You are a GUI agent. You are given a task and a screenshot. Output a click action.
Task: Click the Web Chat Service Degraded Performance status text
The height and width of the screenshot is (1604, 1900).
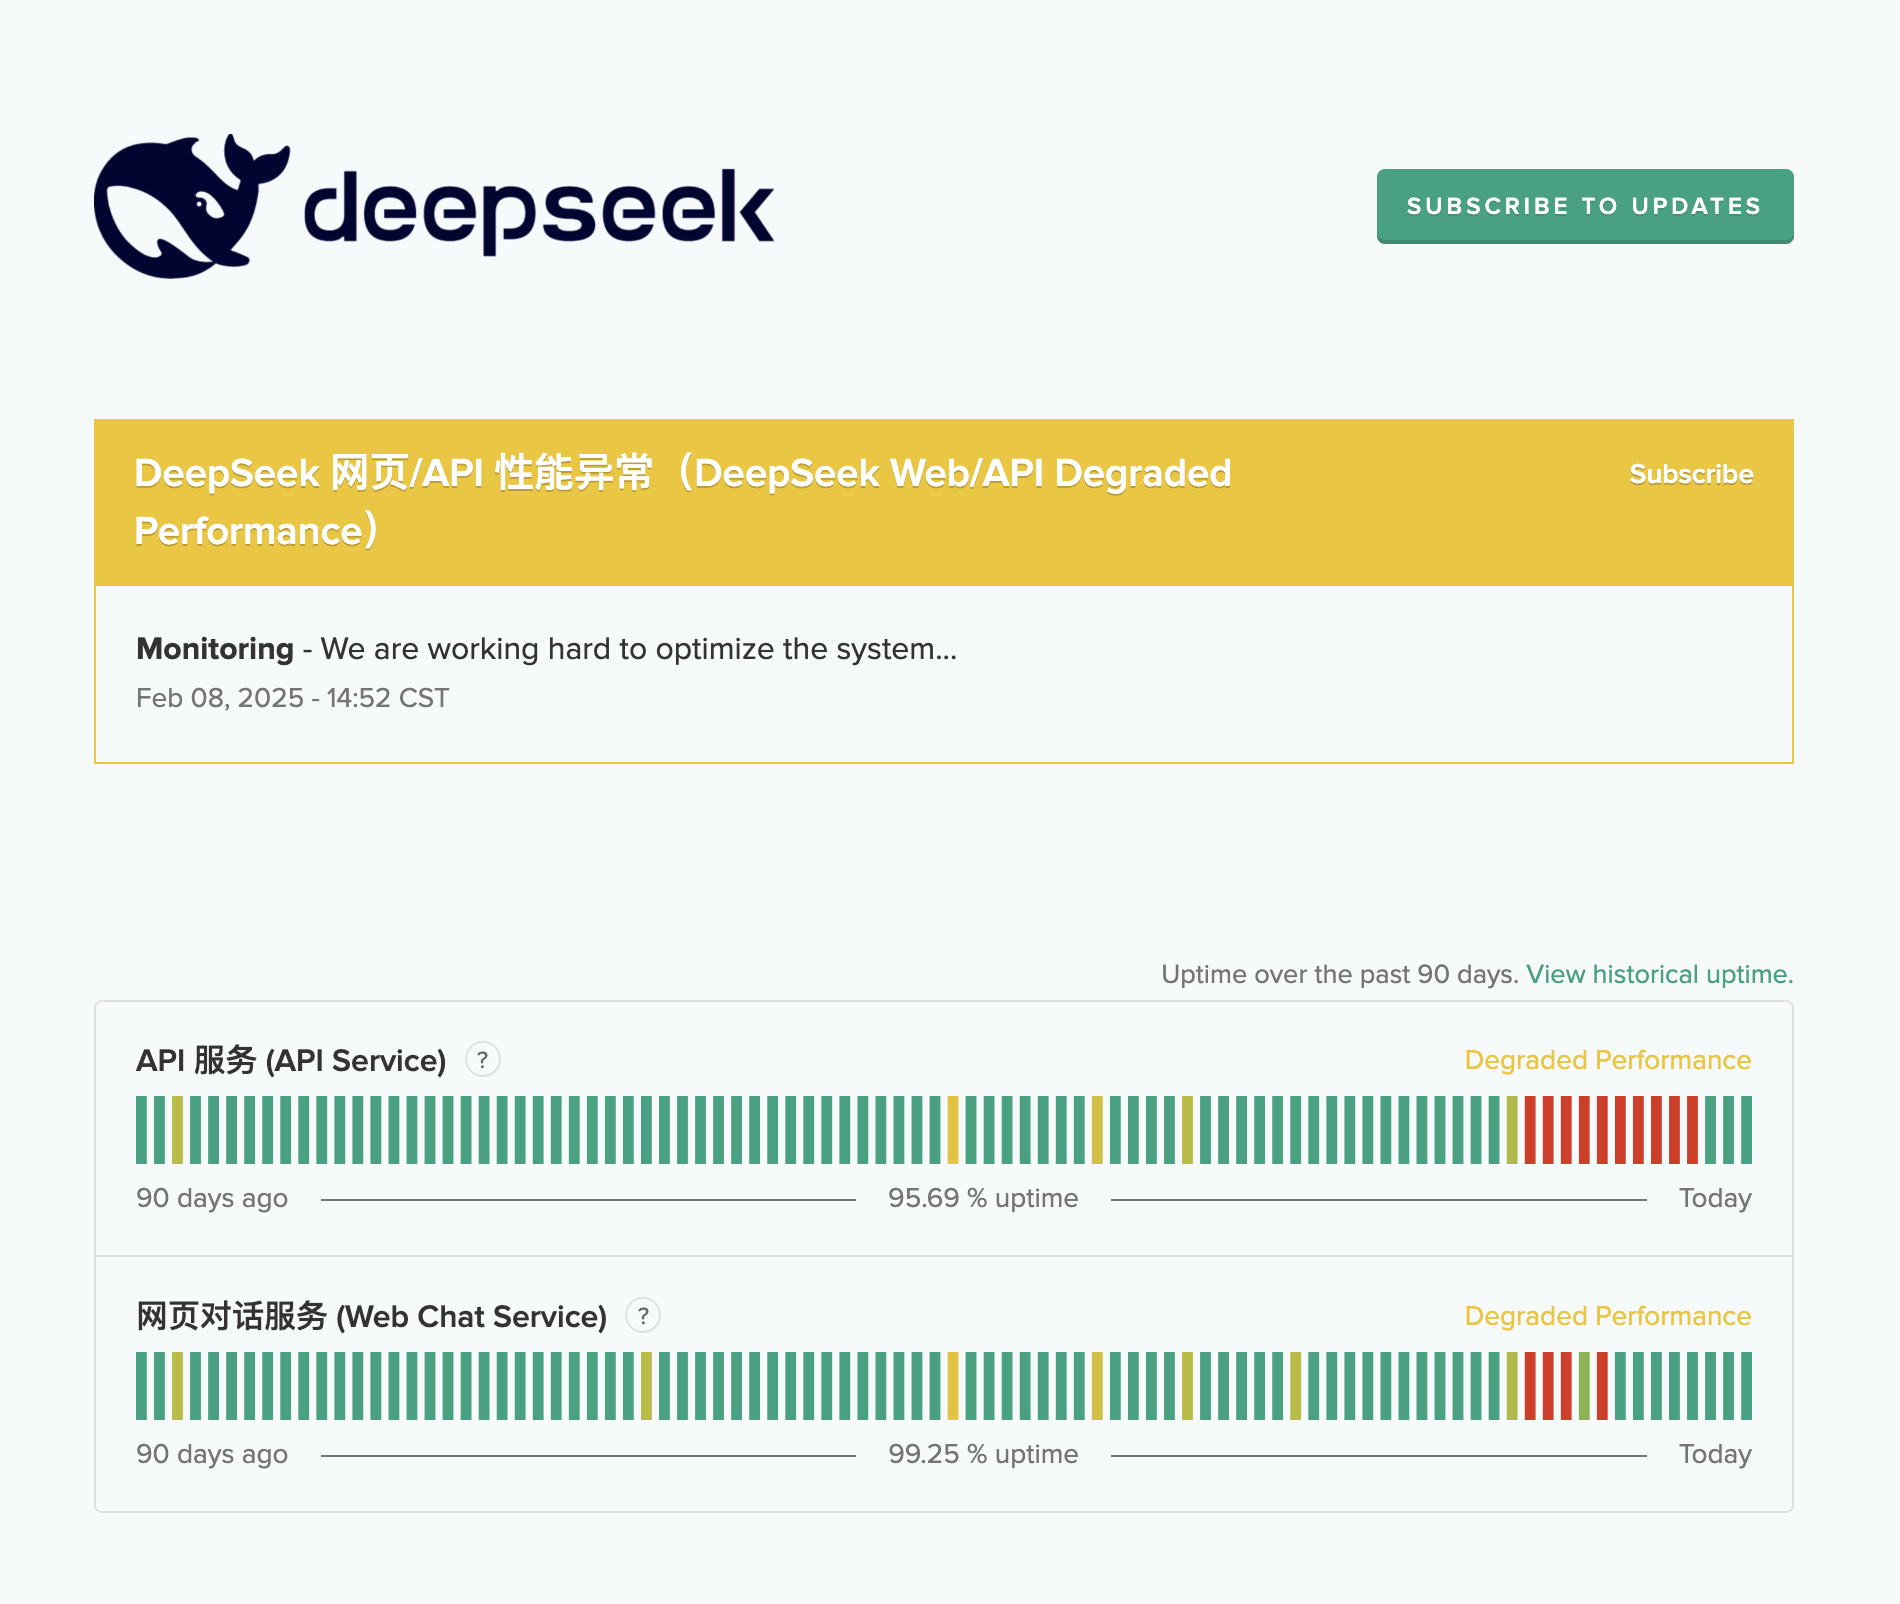[x=1608, y=1316]
